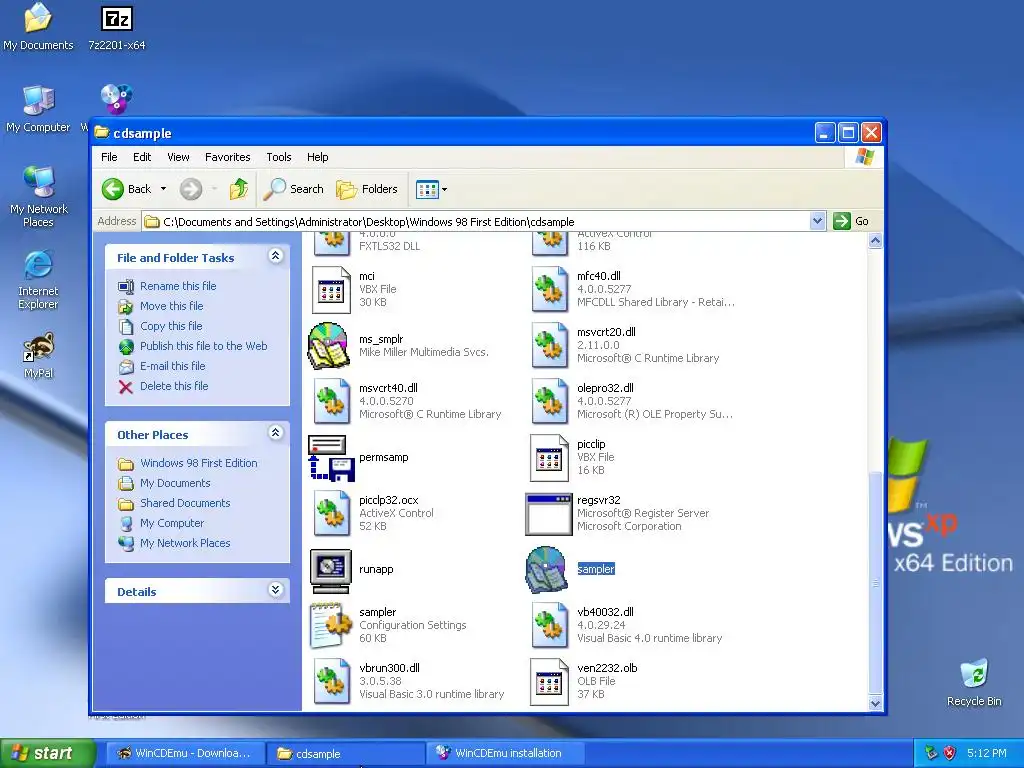Select the picclp32.ocx file icon

coord(330,514)
